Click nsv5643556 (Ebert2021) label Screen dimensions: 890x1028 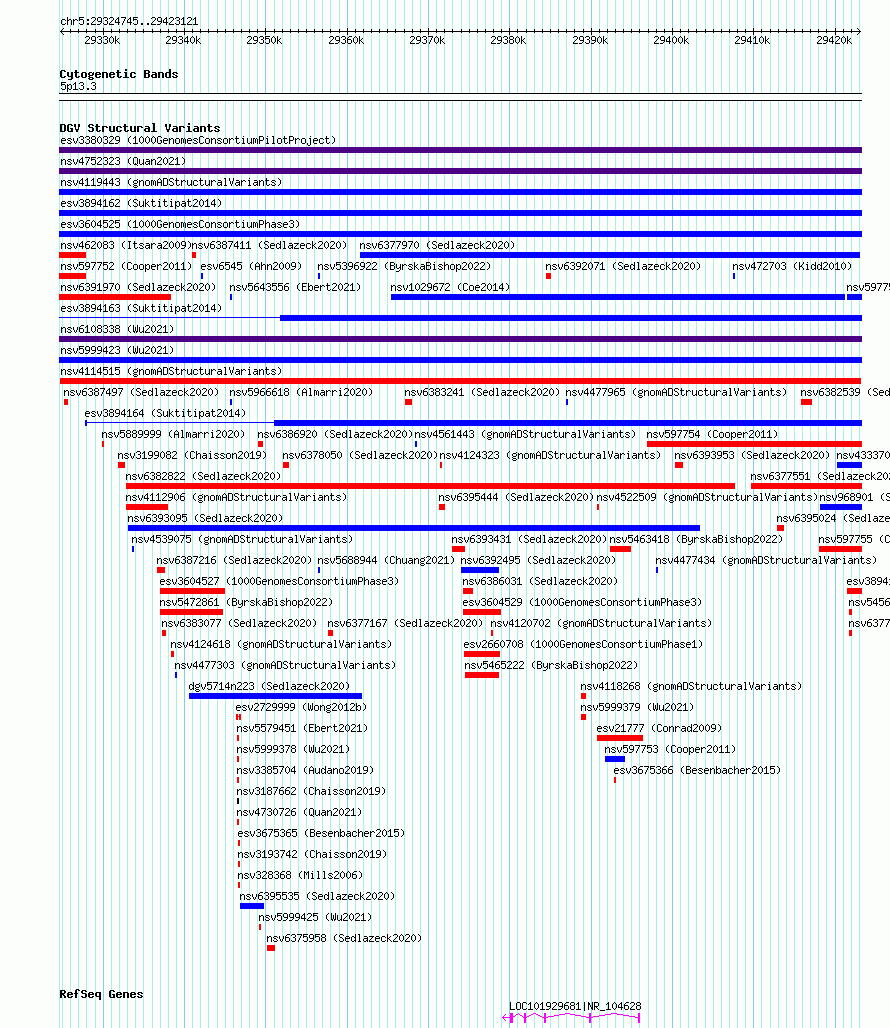[x=295, y=287]
